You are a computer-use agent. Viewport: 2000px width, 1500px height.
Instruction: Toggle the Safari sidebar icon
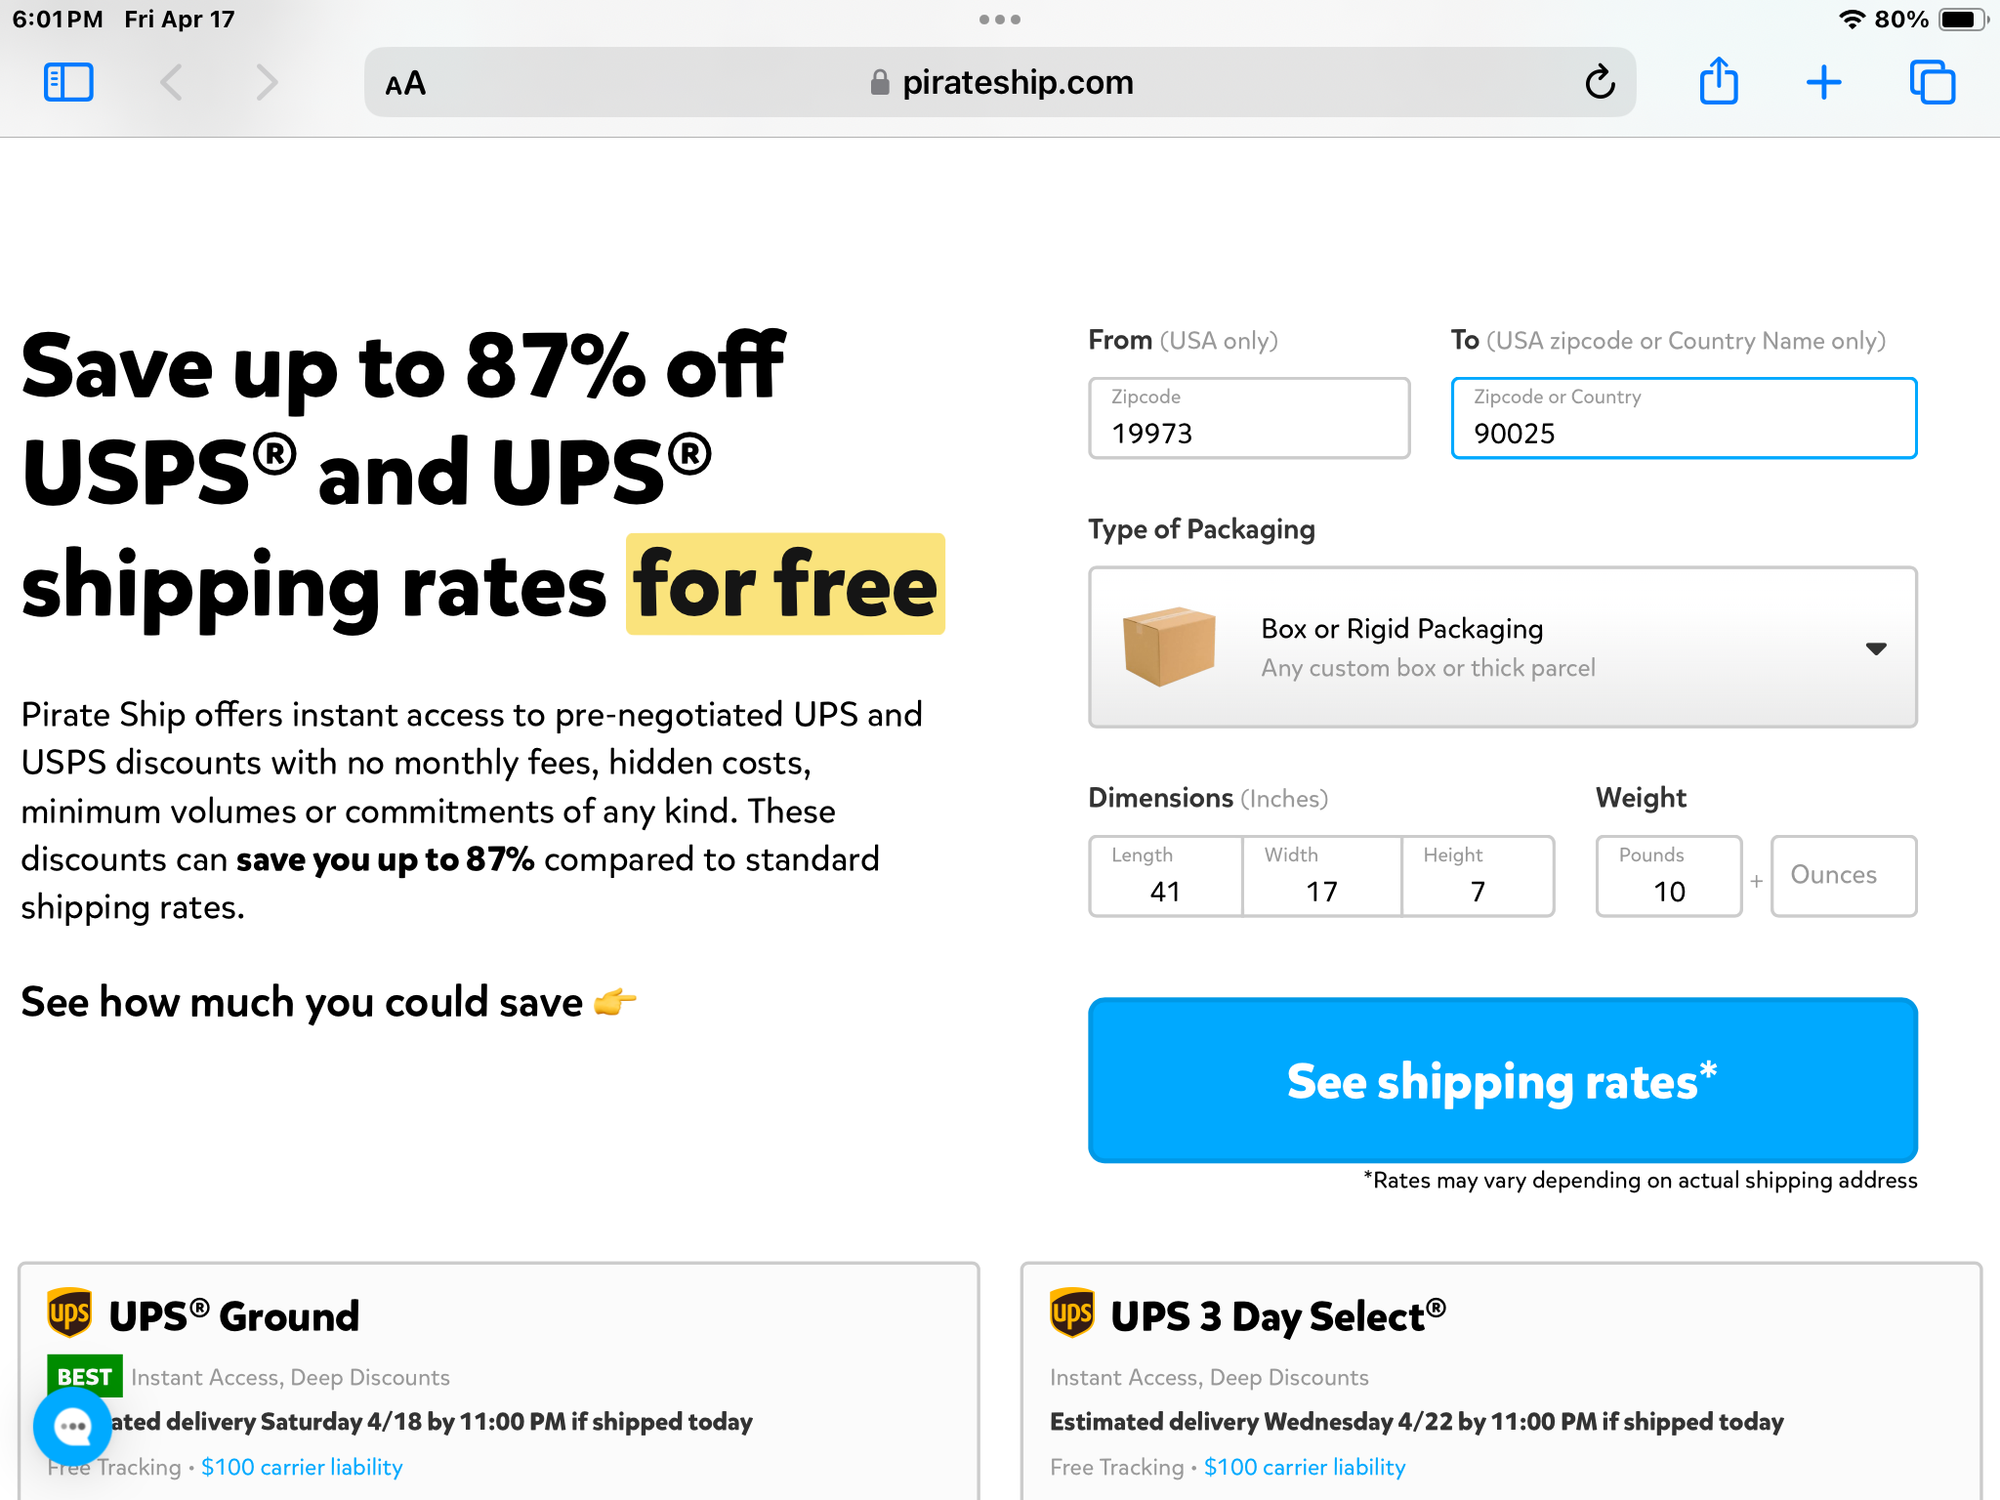[x=68, y=82]
